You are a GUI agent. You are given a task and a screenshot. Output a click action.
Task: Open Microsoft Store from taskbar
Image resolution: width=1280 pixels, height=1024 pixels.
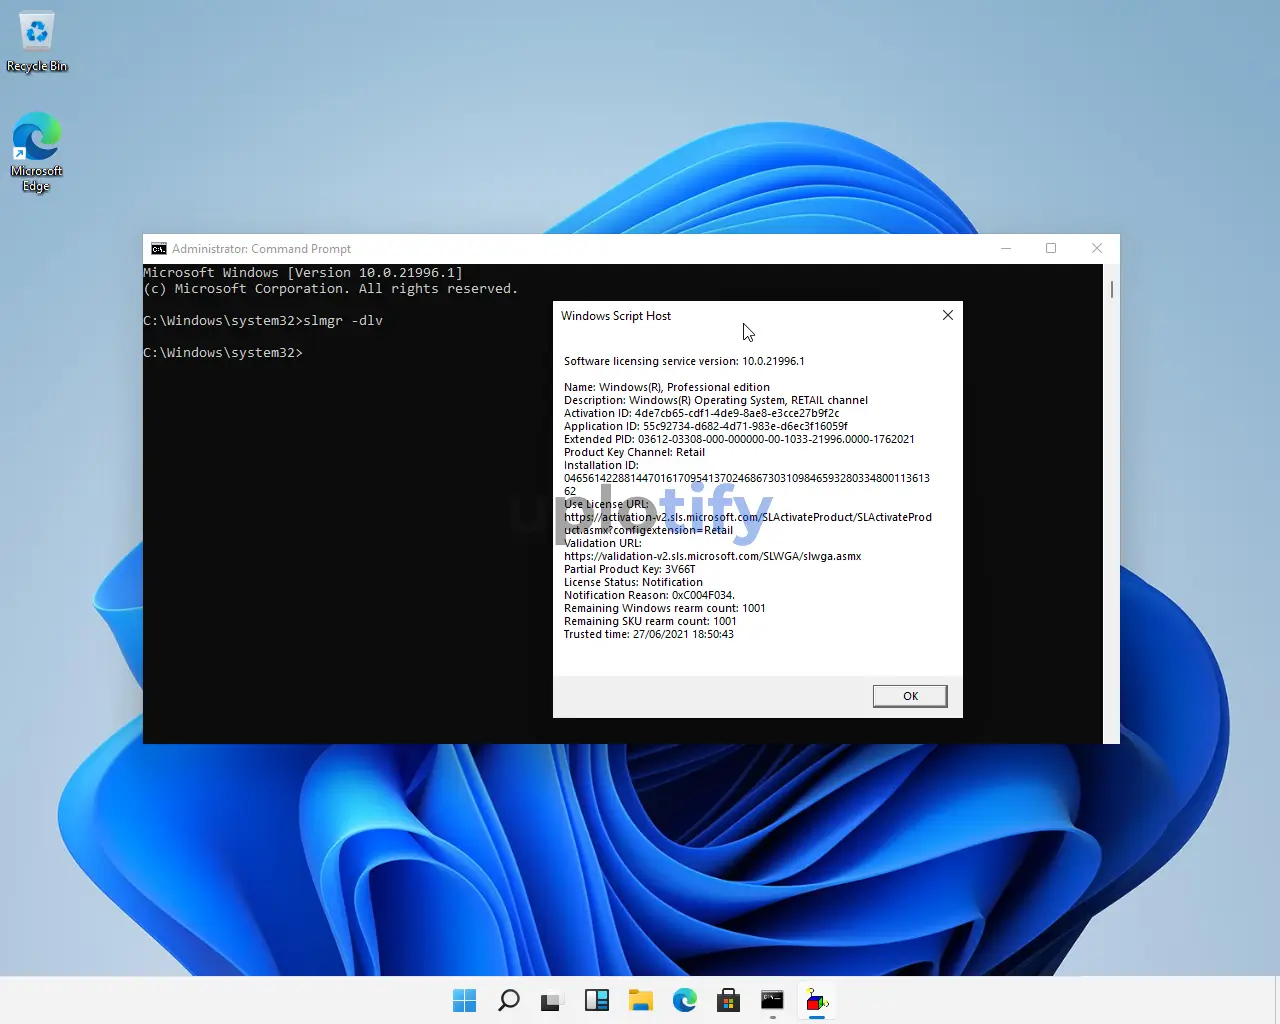729,1000
